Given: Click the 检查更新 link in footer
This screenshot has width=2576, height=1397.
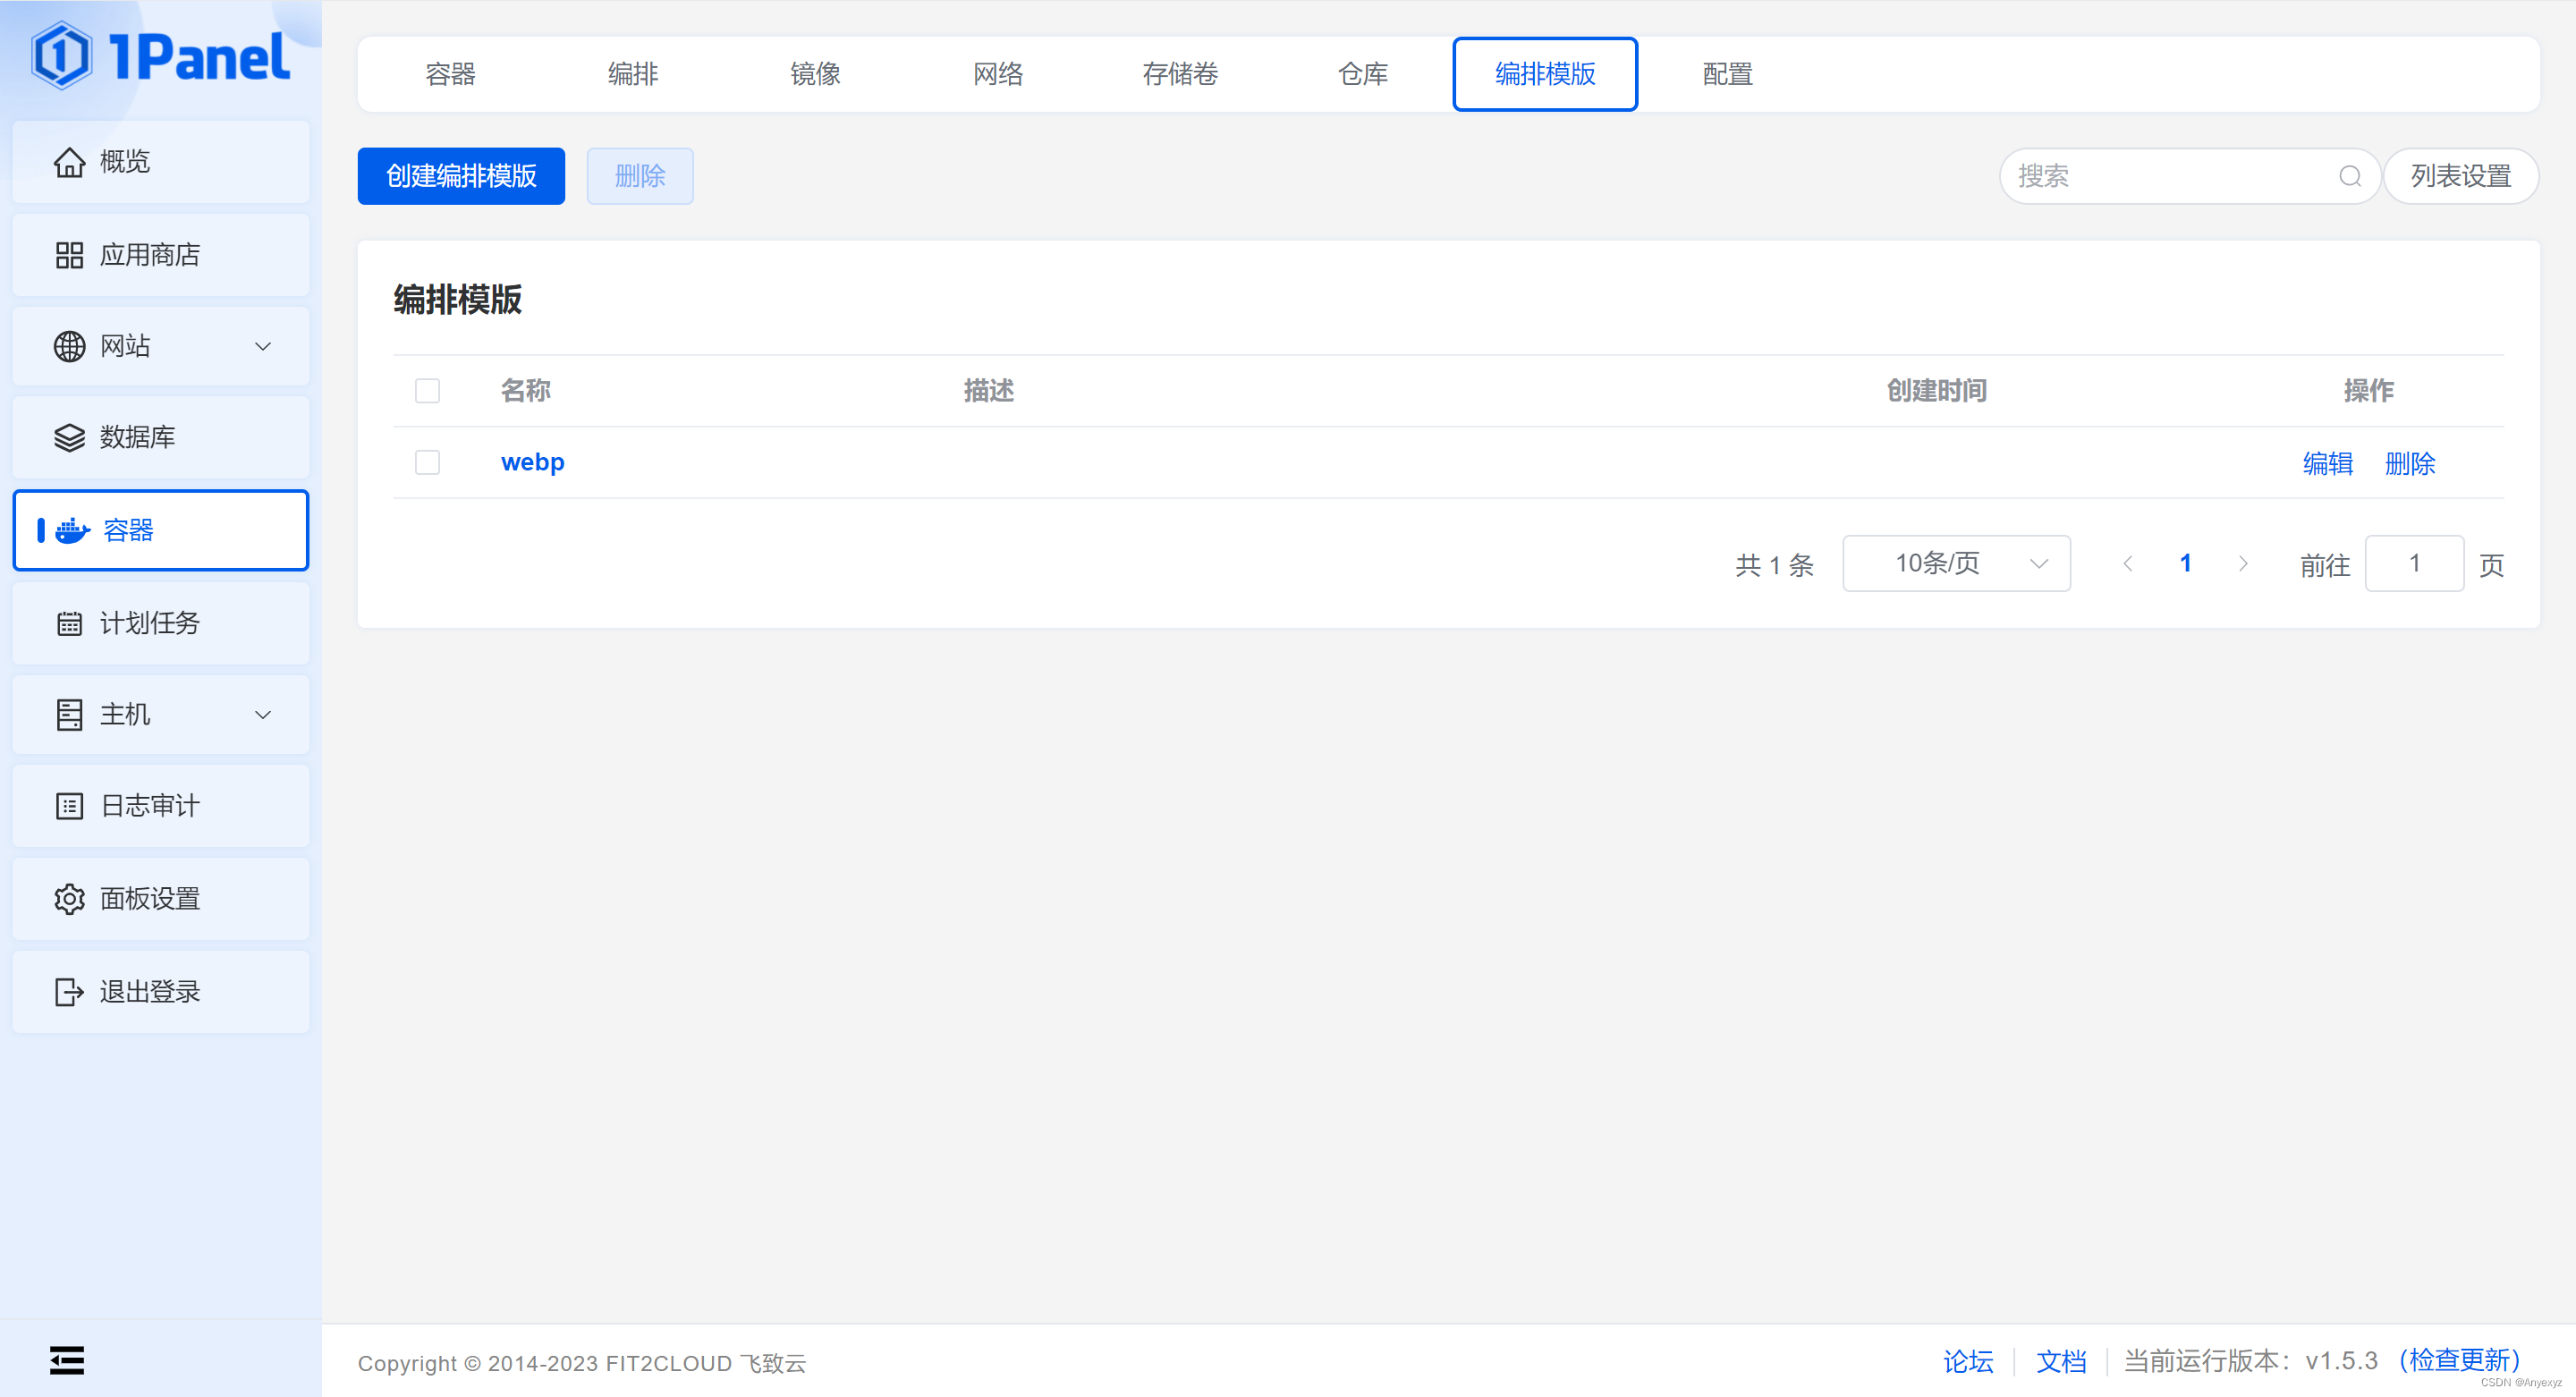Looking at the screenshot, I should (2459, 1360).
